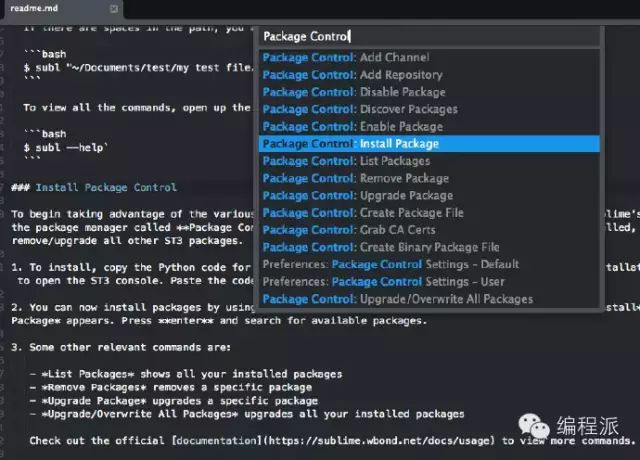The width and height of the screenshot is (640, 460).
Task: Select Package Control: Add Repository
Action: 429,75
